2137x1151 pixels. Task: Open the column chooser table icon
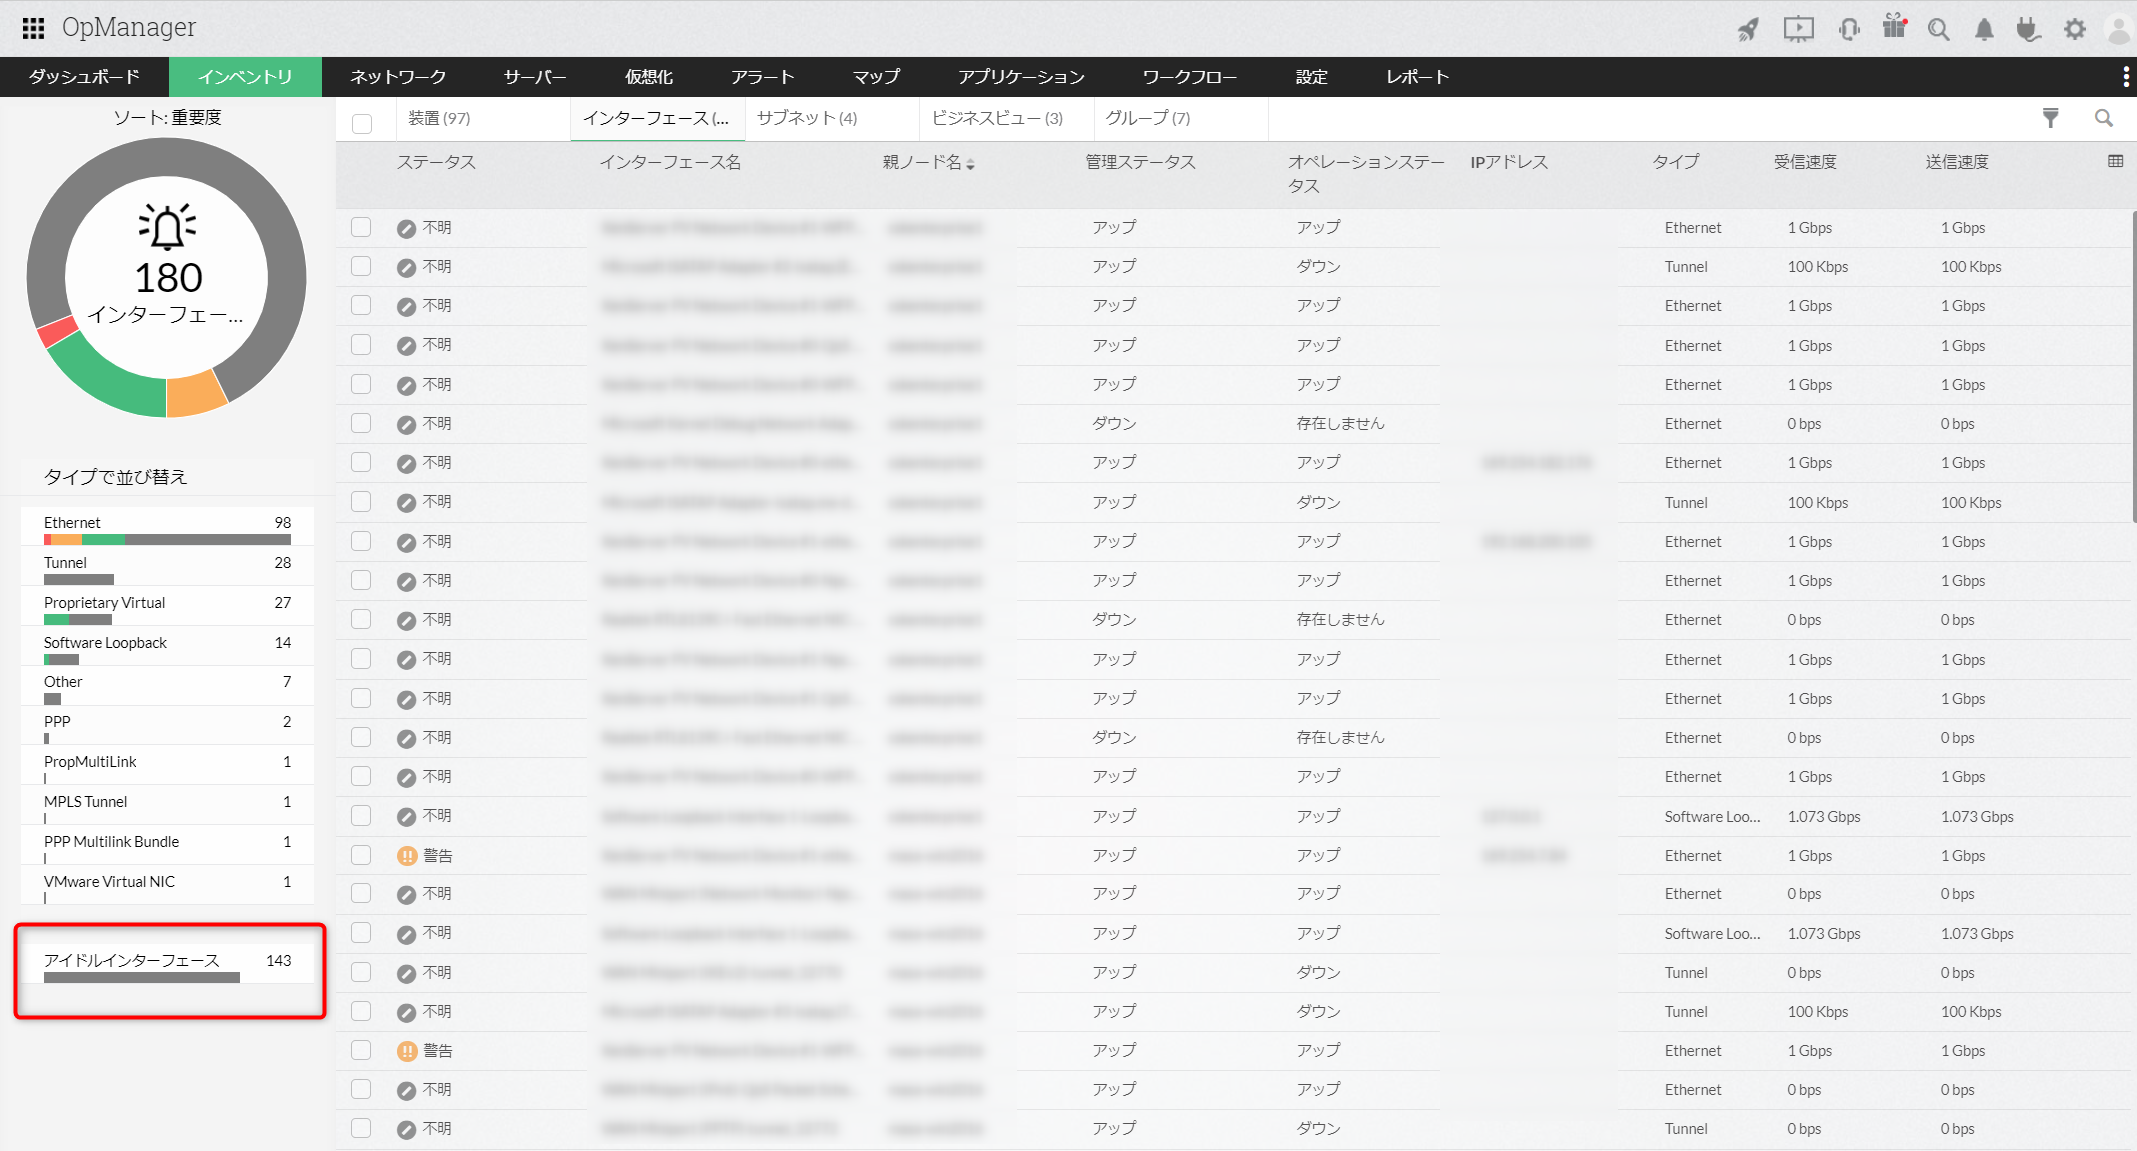coord(2115,161)
